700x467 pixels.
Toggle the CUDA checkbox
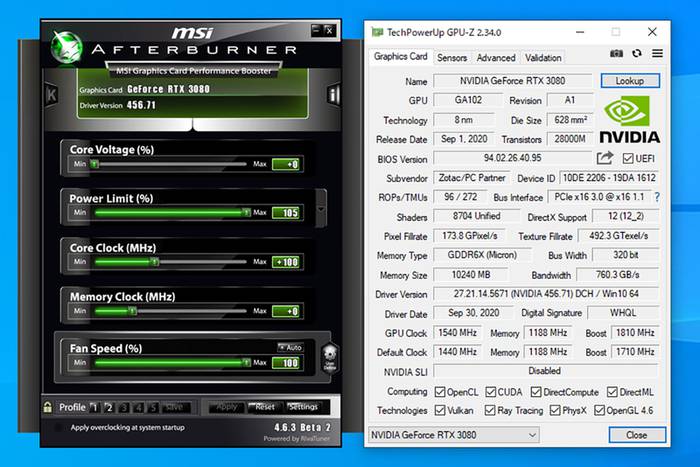(491, 392)
